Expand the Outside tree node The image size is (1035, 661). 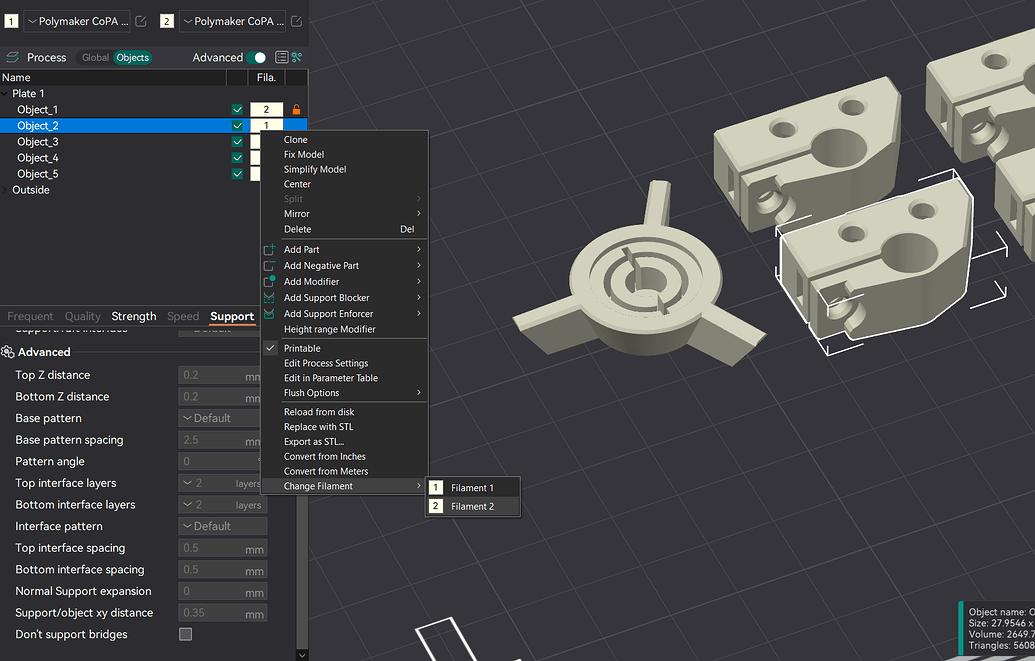tap(5, 190)
